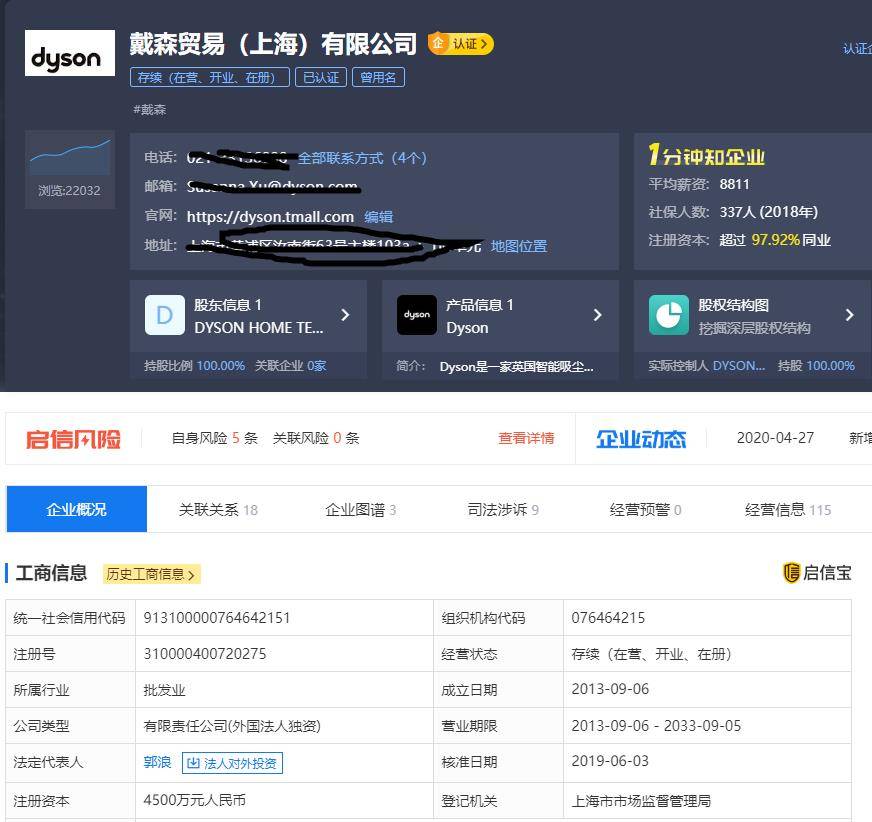Screen dimensions: 872x822
Task: Click the product description Dyson是一家英国智能吸尘...
Action: coord(516,367)
